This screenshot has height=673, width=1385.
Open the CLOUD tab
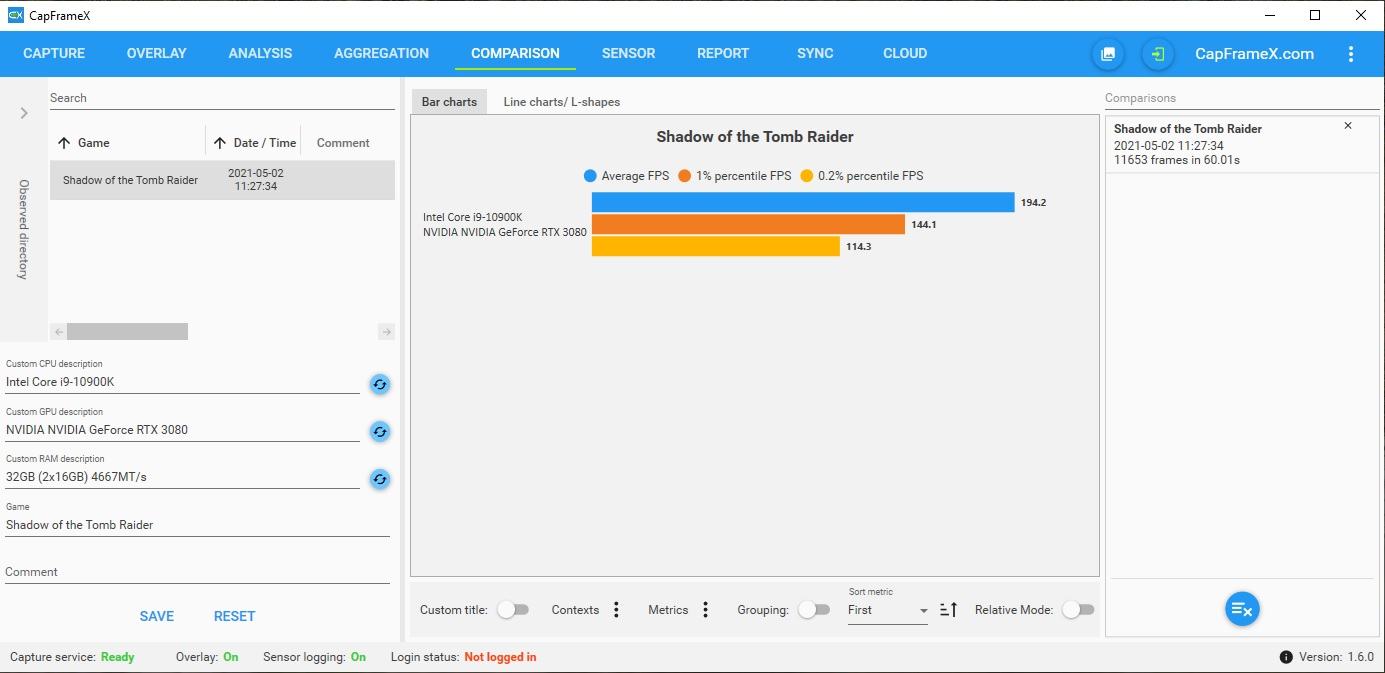pos(905,54)
